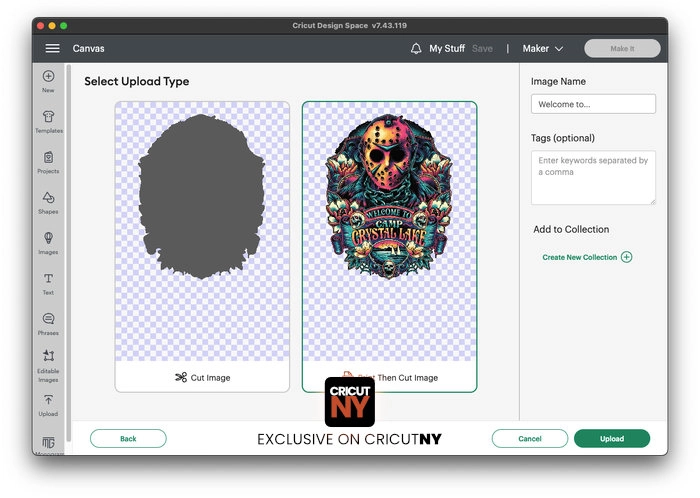The width and height of the screenshot is (700, 498).
Task: Open the hamburger main menu
Action: pos(52,48)
